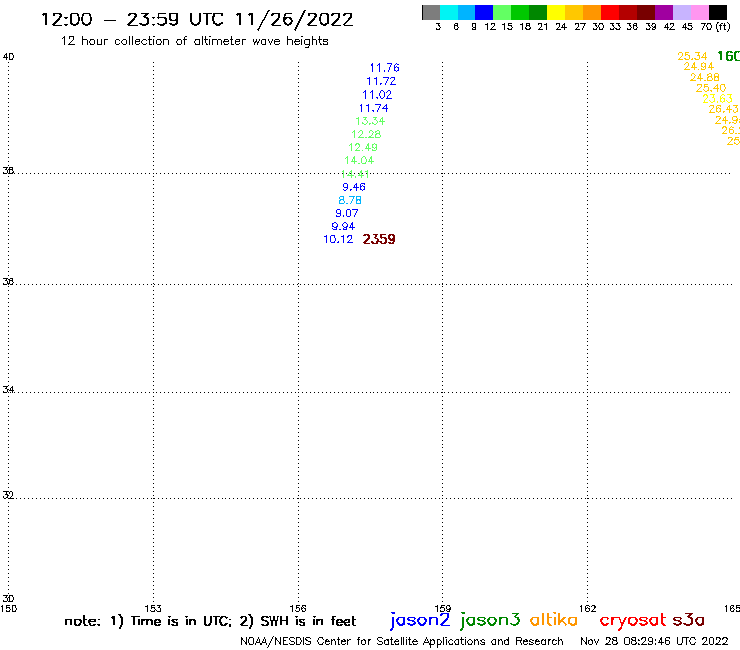
Task: Click the latitude axis label 34
Action: 8,390
